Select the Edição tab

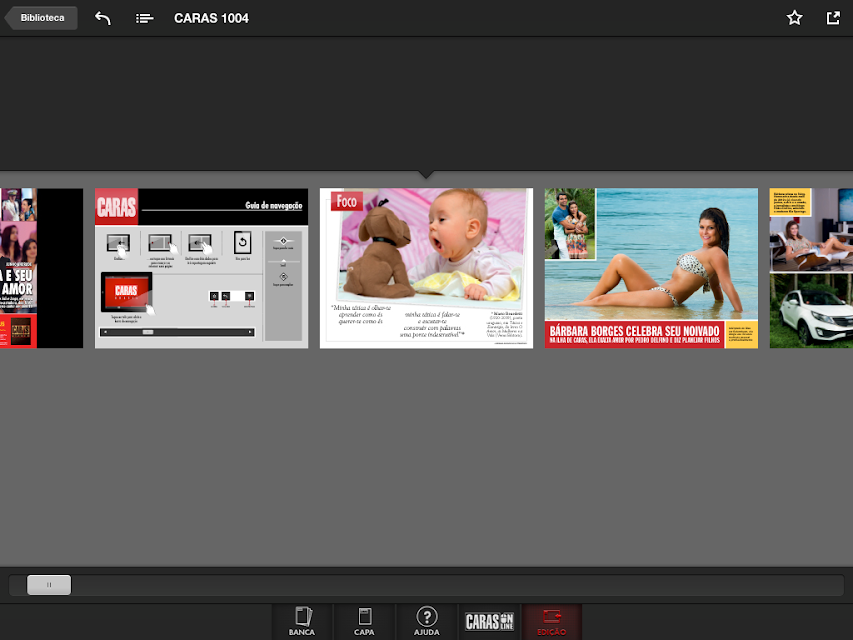coord(552,621)
